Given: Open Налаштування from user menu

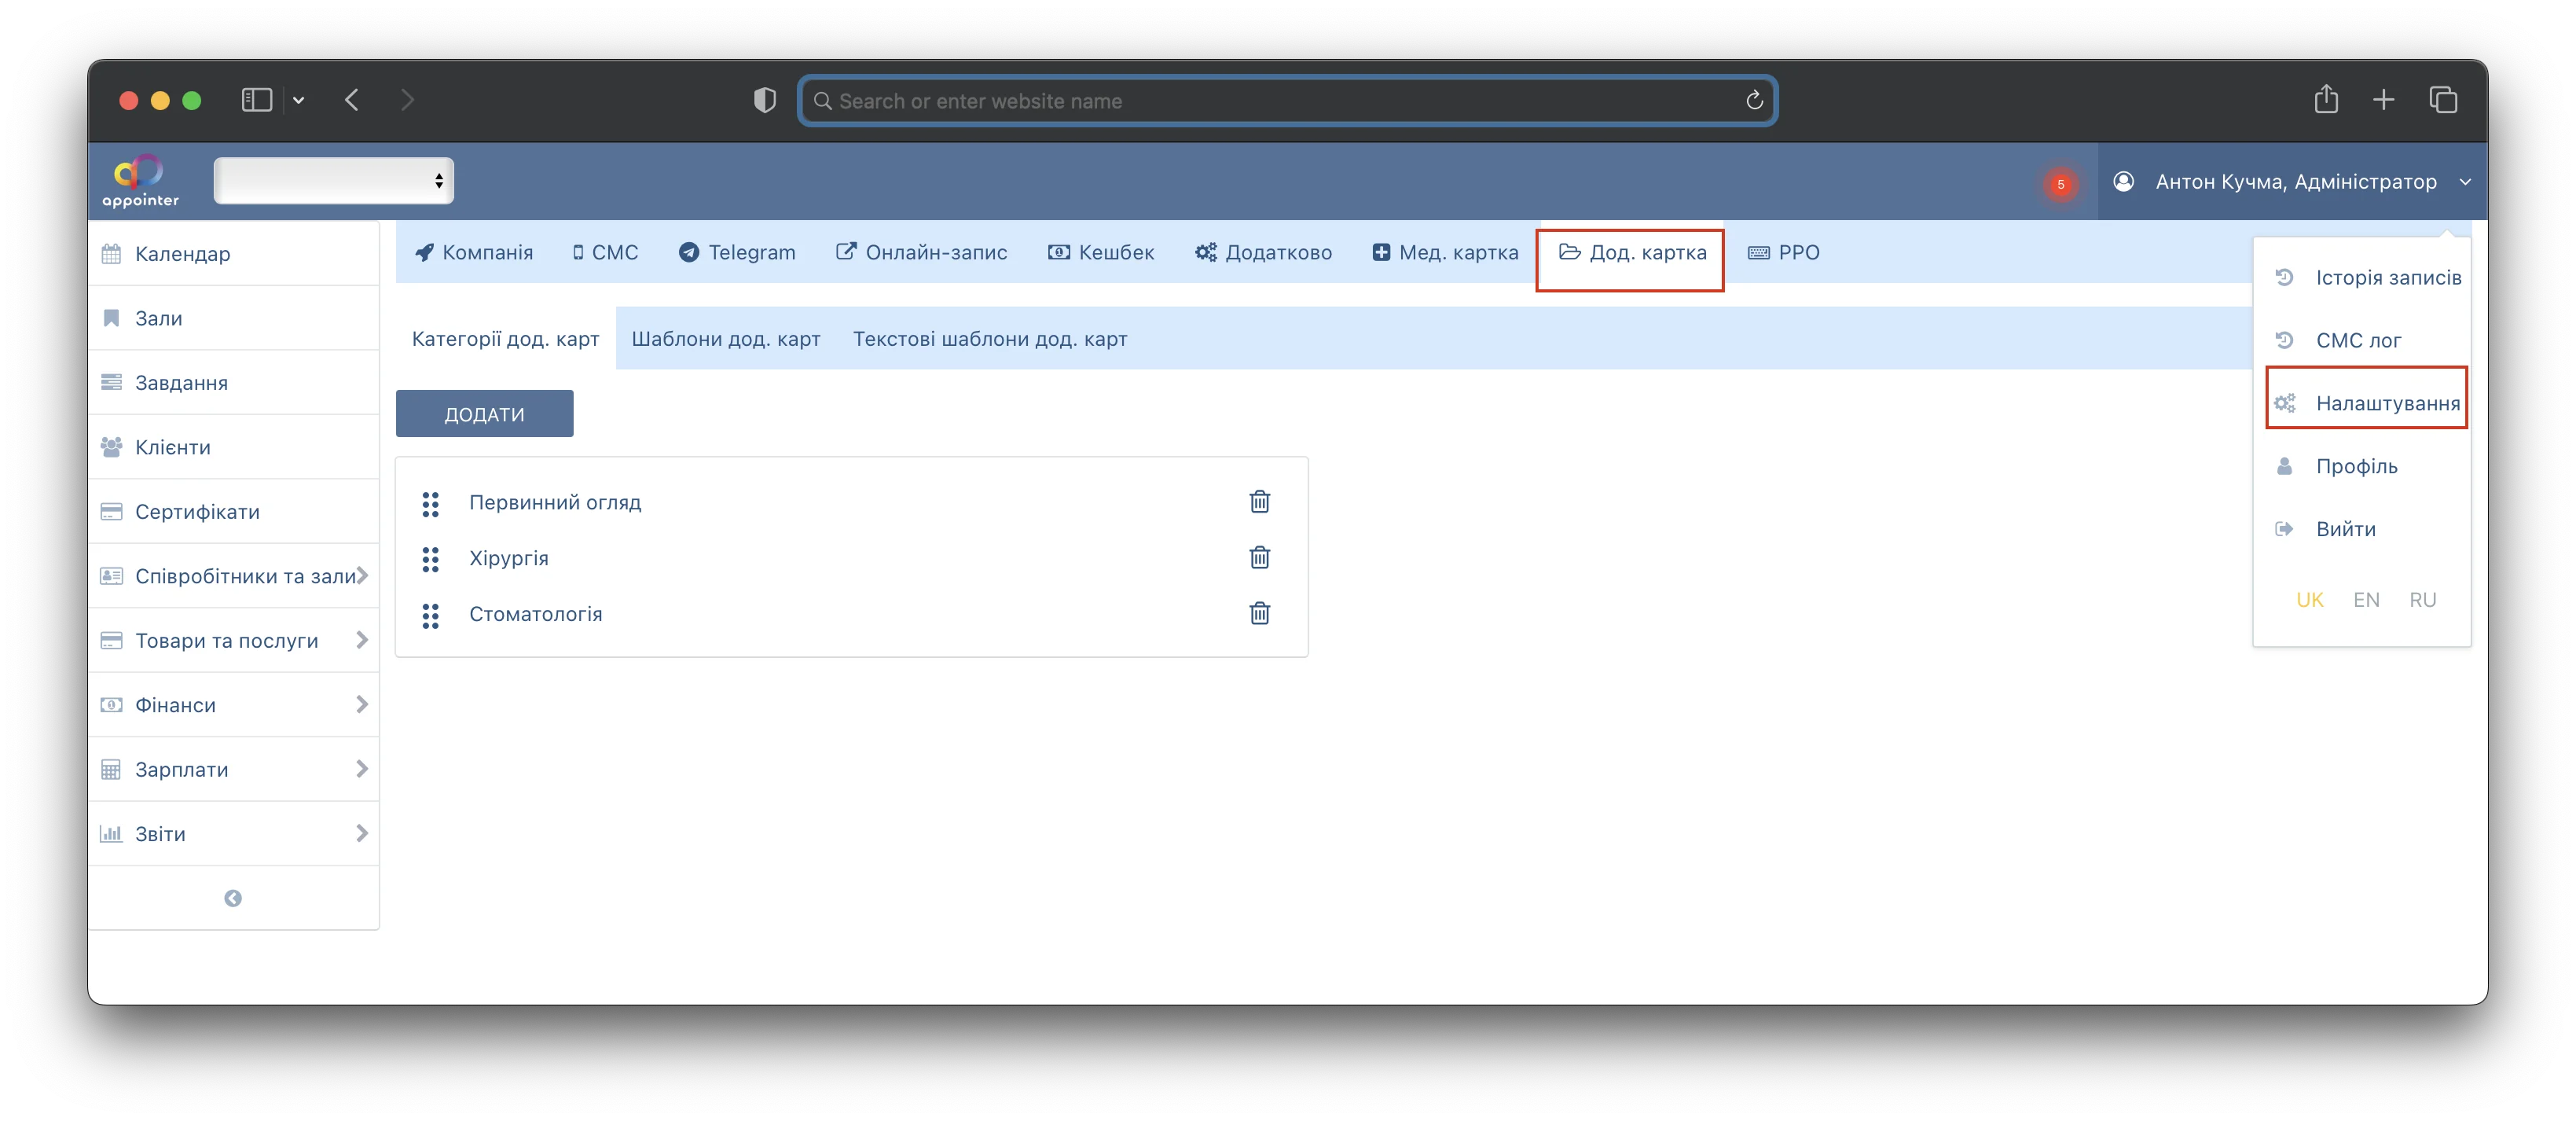Looking at the screenshot, I should coord(2367,403).
